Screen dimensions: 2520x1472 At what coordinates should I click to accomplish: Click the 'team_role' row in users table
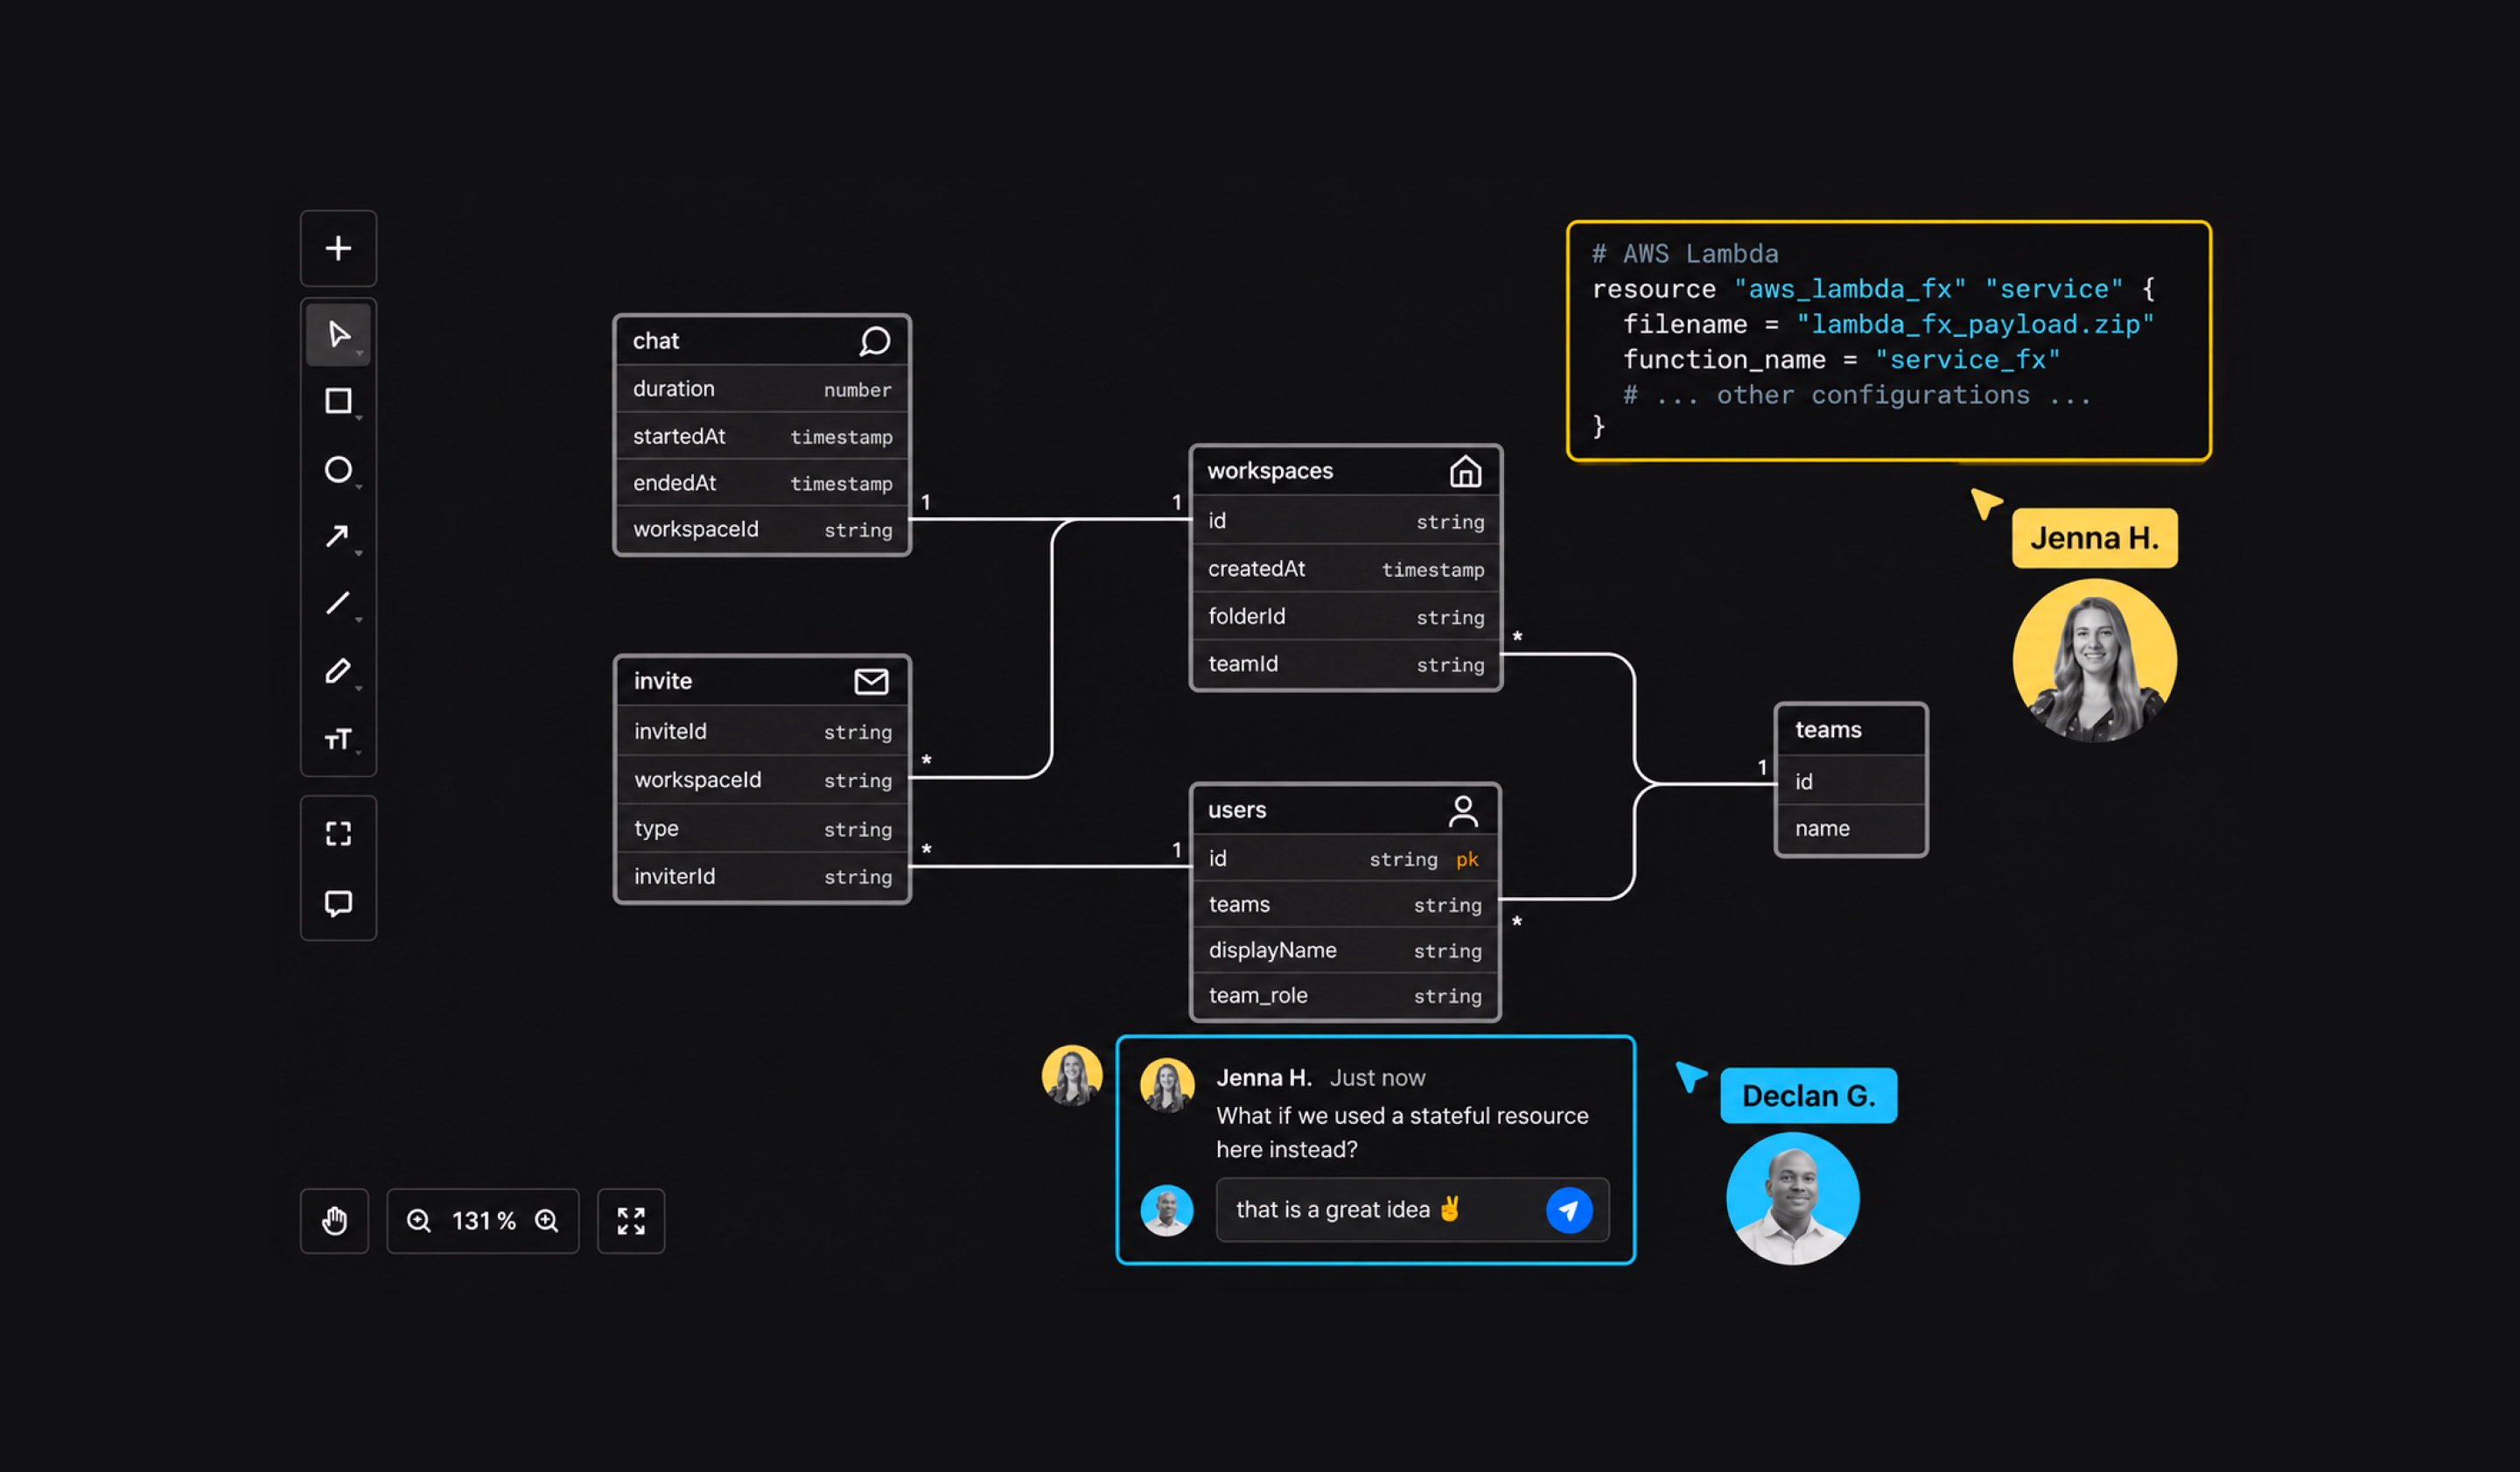(1345, 996)
